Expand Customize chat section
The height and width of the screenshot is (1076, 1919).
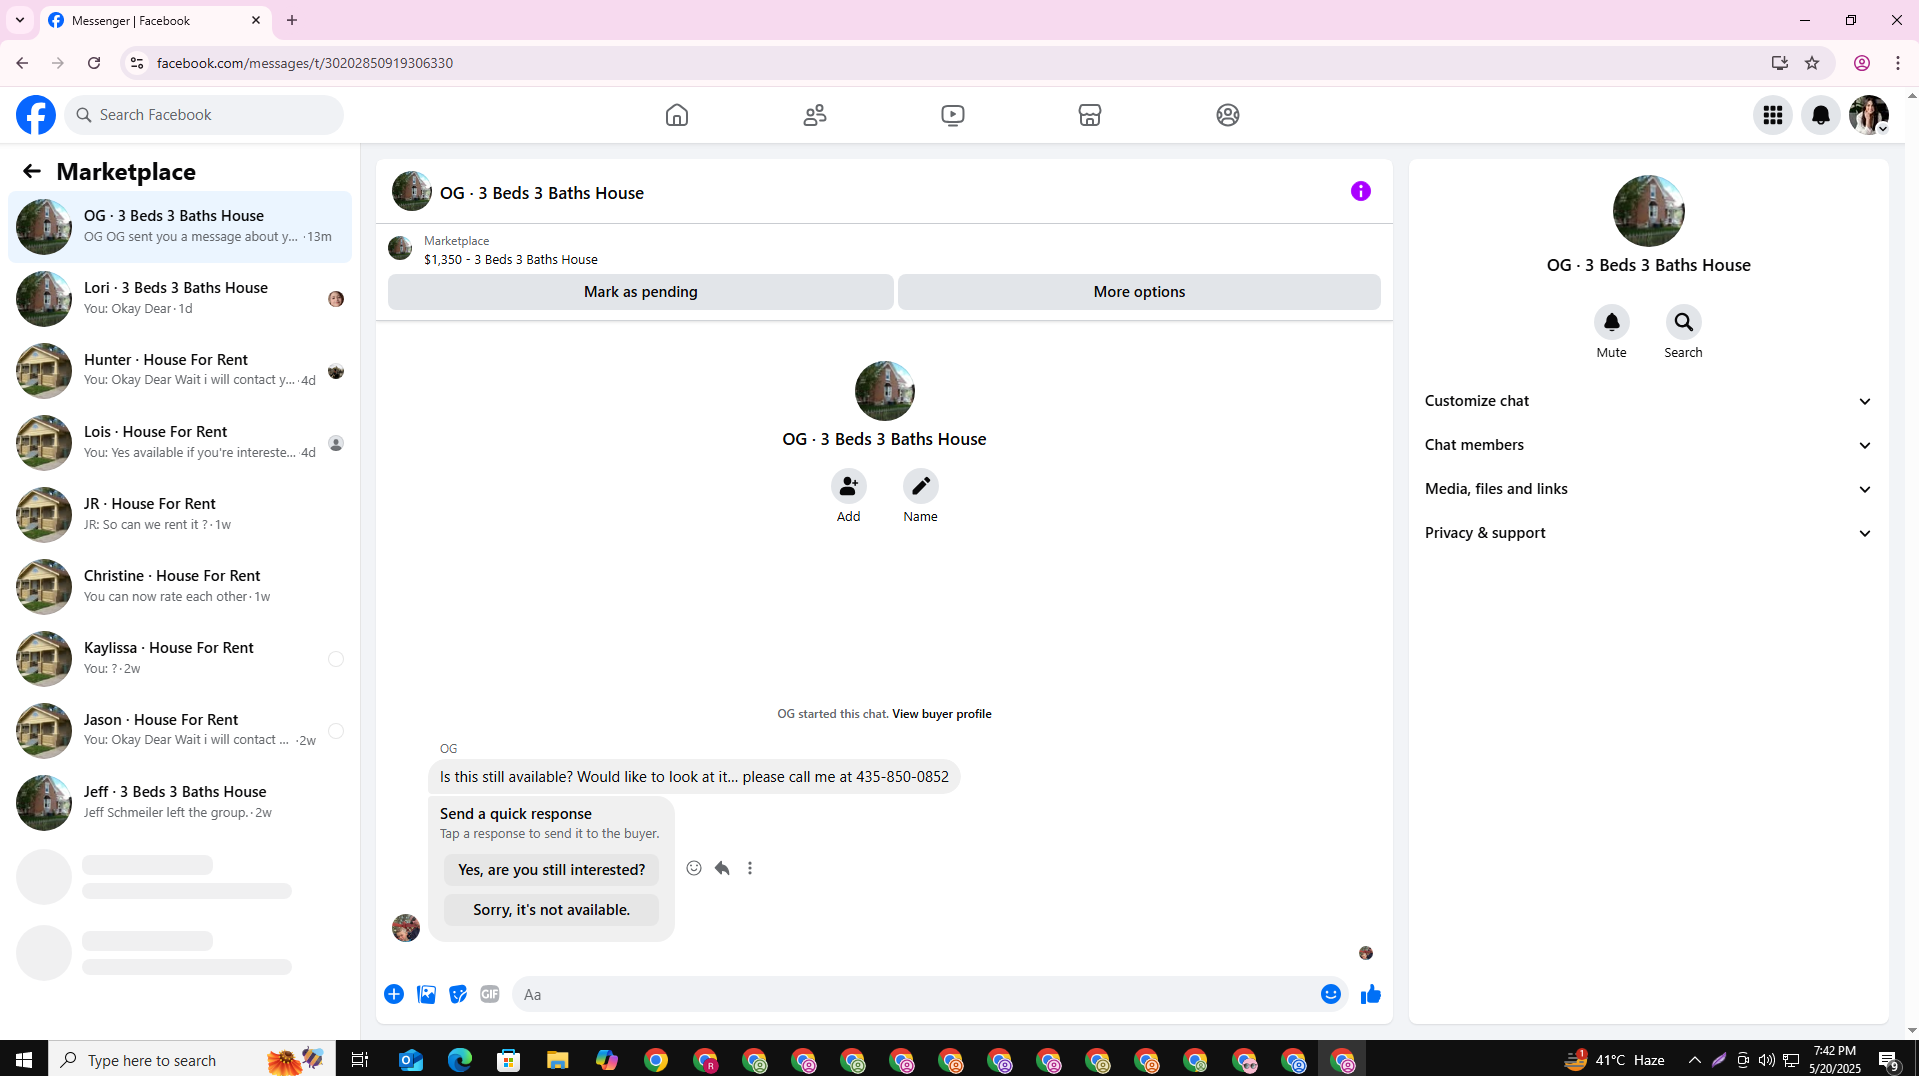(1648, 401)
